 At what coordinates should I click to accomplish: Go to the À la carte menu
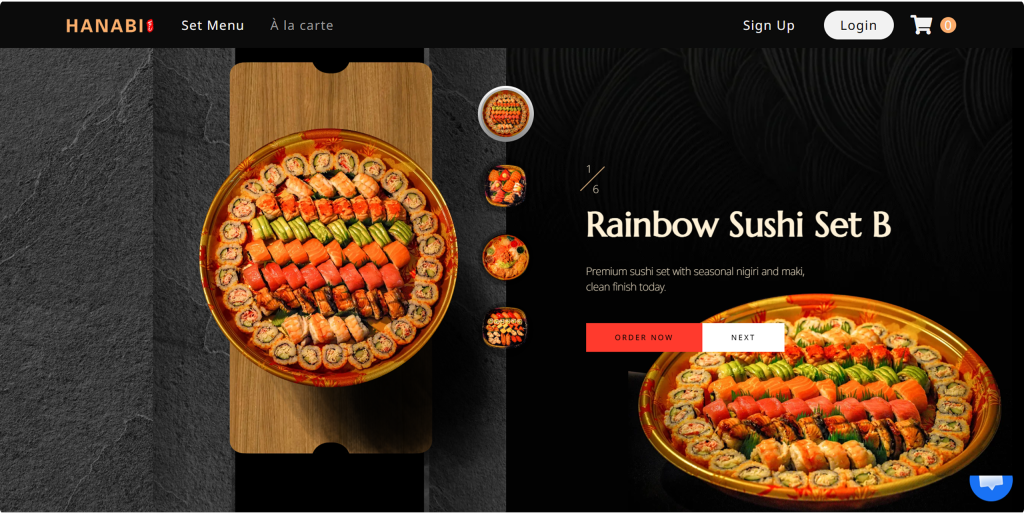(302, 25)
